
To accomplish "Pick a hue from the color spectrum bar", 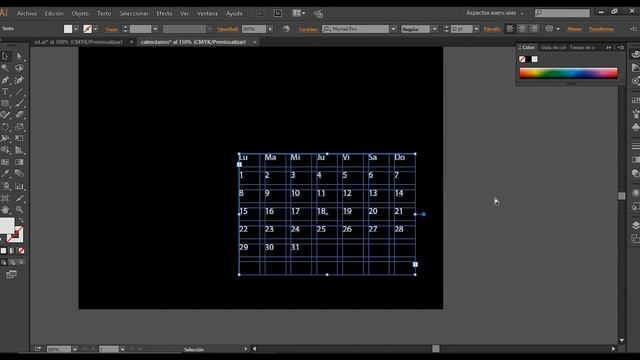I will click(x=568, y=73).
